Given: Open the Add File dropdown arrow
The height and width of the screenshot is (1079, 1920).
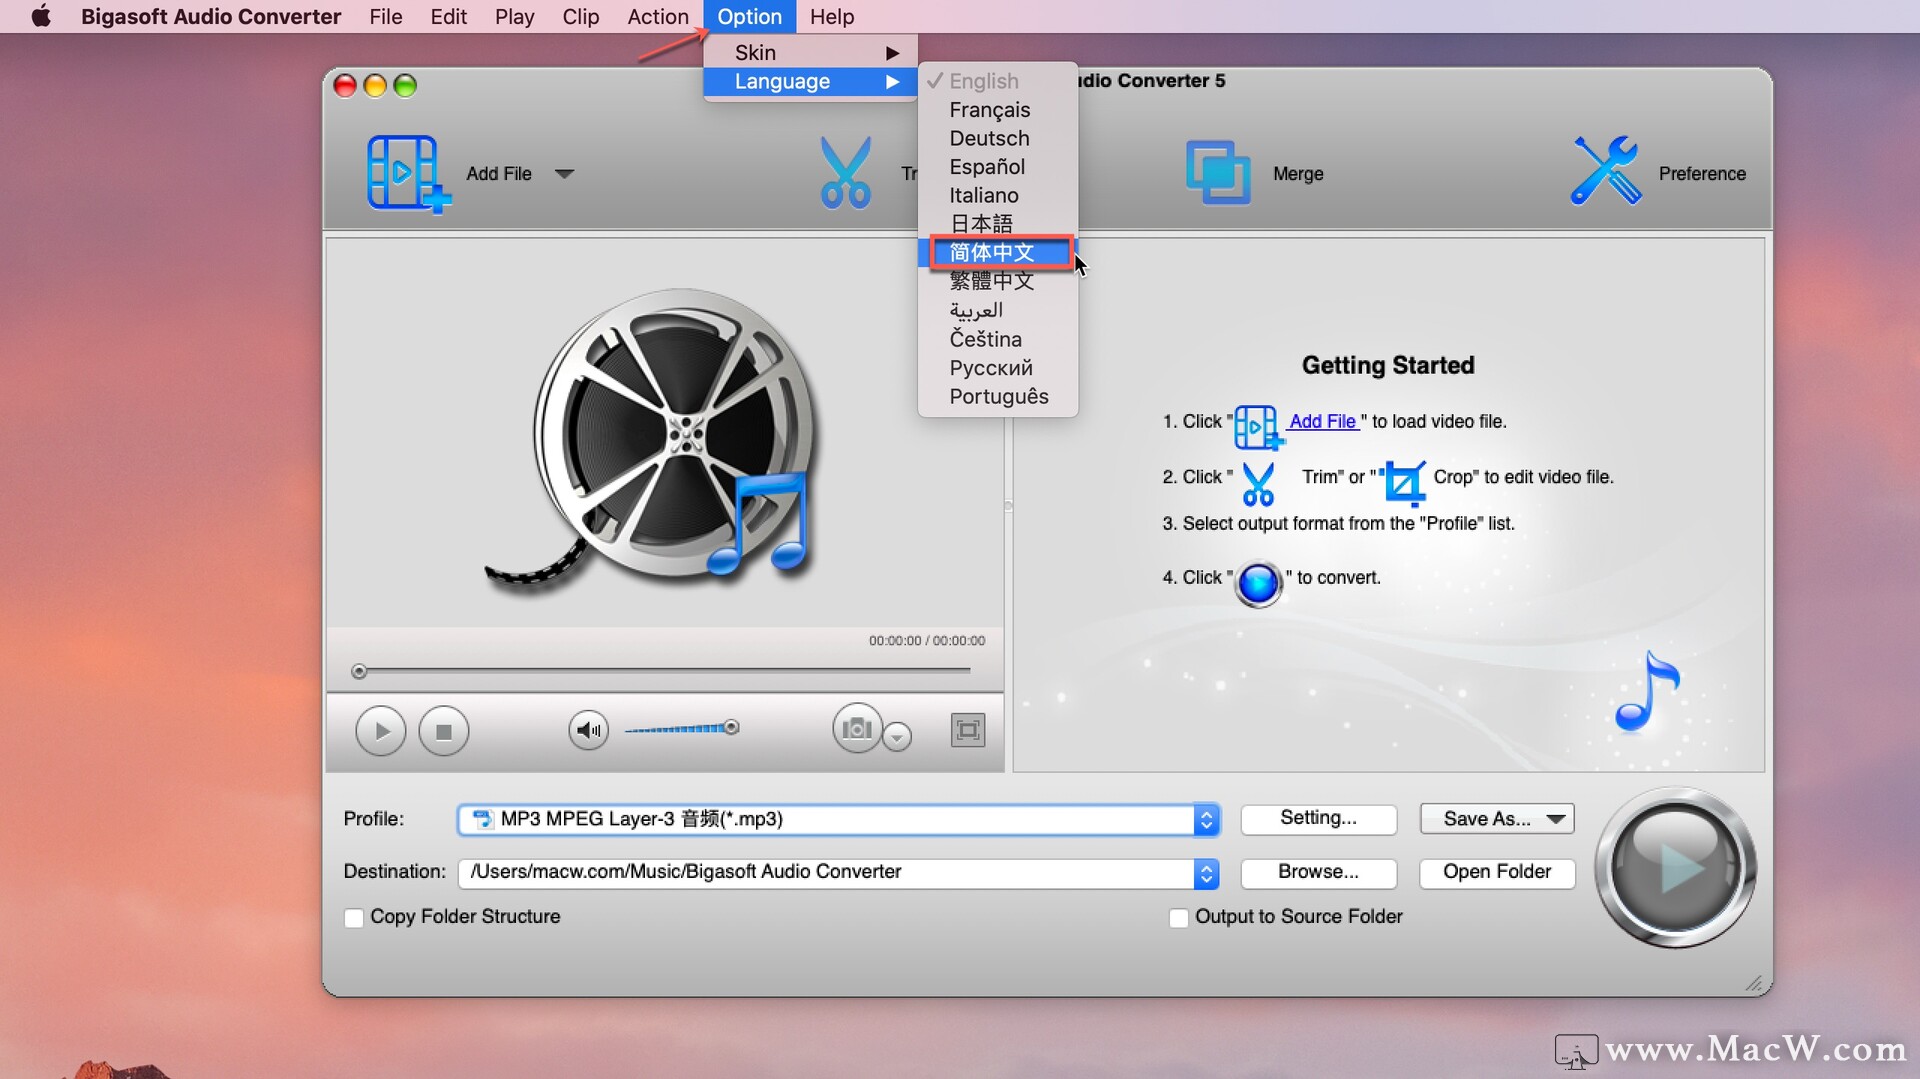Looking at the screenshot, I should click(564, 174).
